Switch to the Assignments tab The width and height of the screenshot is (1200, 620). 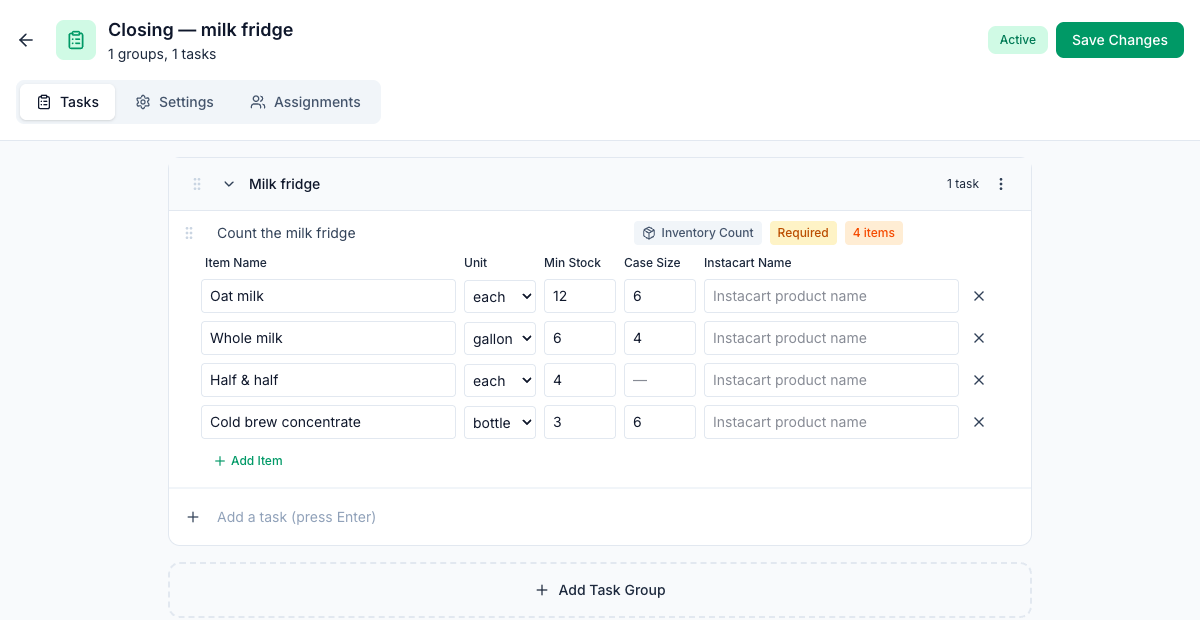[305, 102]
